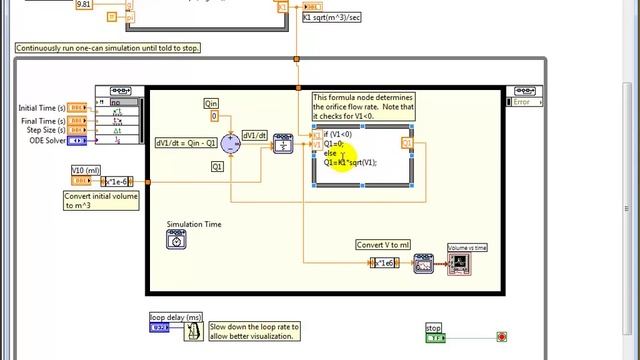Click the vertical scrollbar thumb at right edge
The image size is (640, 360).
pos(627,208)
